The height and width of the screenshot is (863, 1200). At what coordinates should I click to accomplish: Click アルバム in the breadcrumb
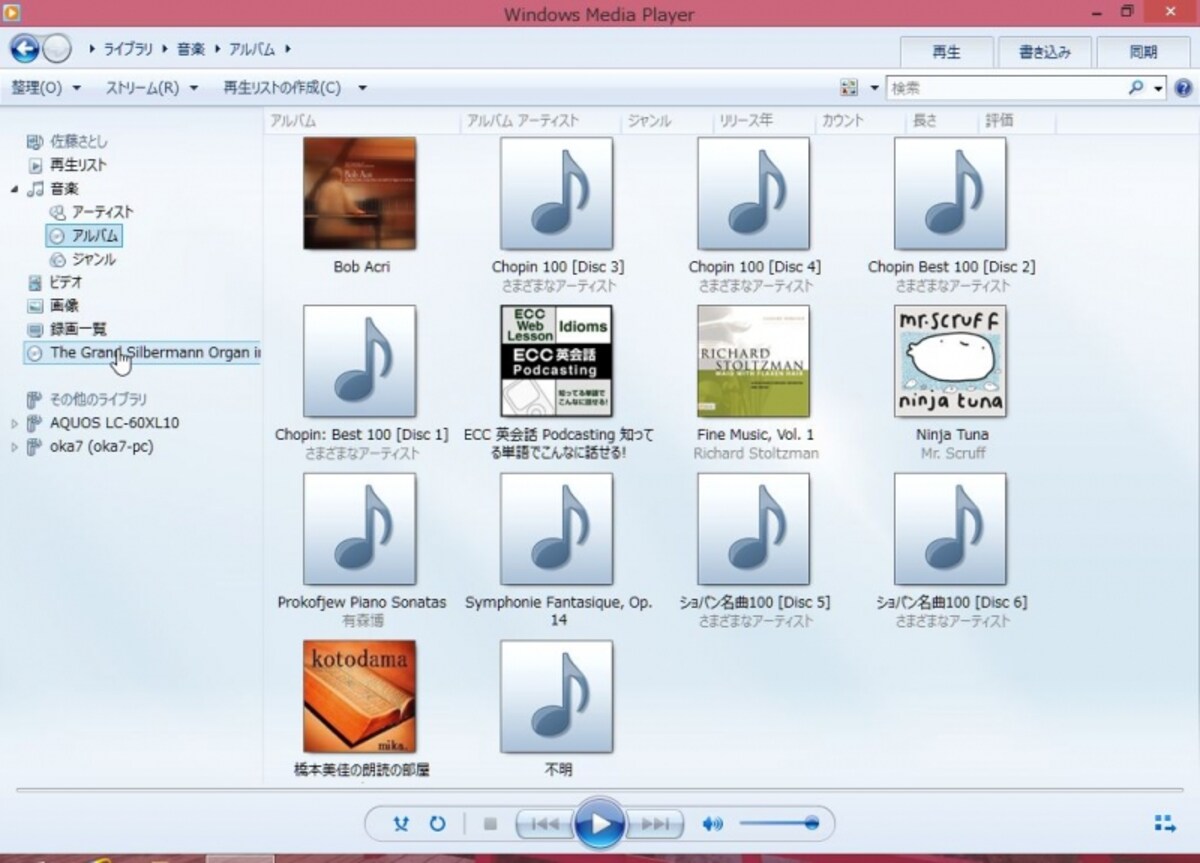coord(253,48)
